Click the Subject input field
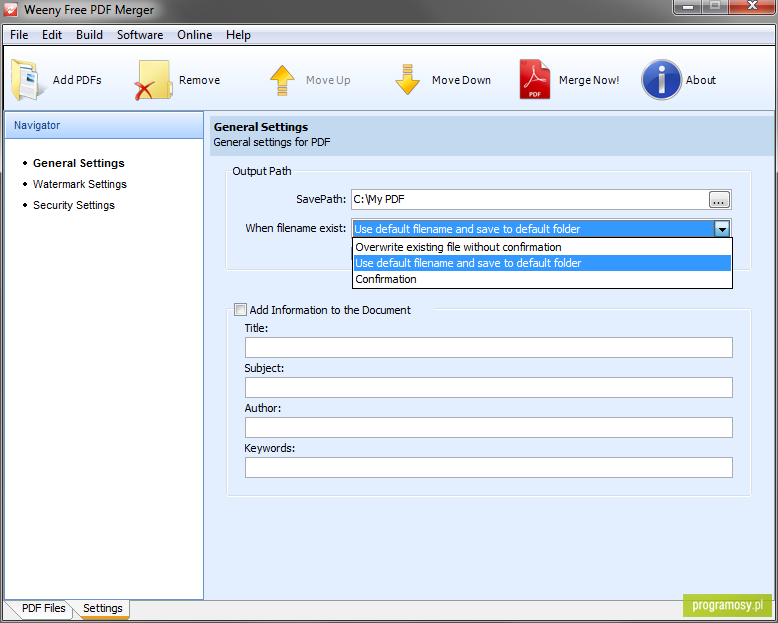This screenshot has height=623, width=778. [488, 387]
